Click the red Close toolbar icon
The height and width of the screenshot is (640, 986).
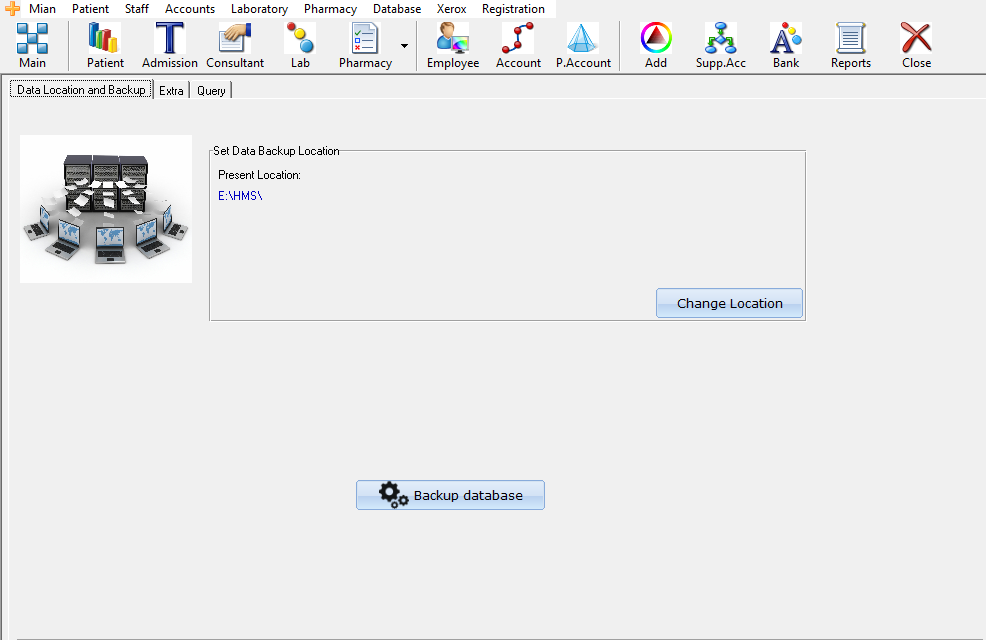[916, 45]
